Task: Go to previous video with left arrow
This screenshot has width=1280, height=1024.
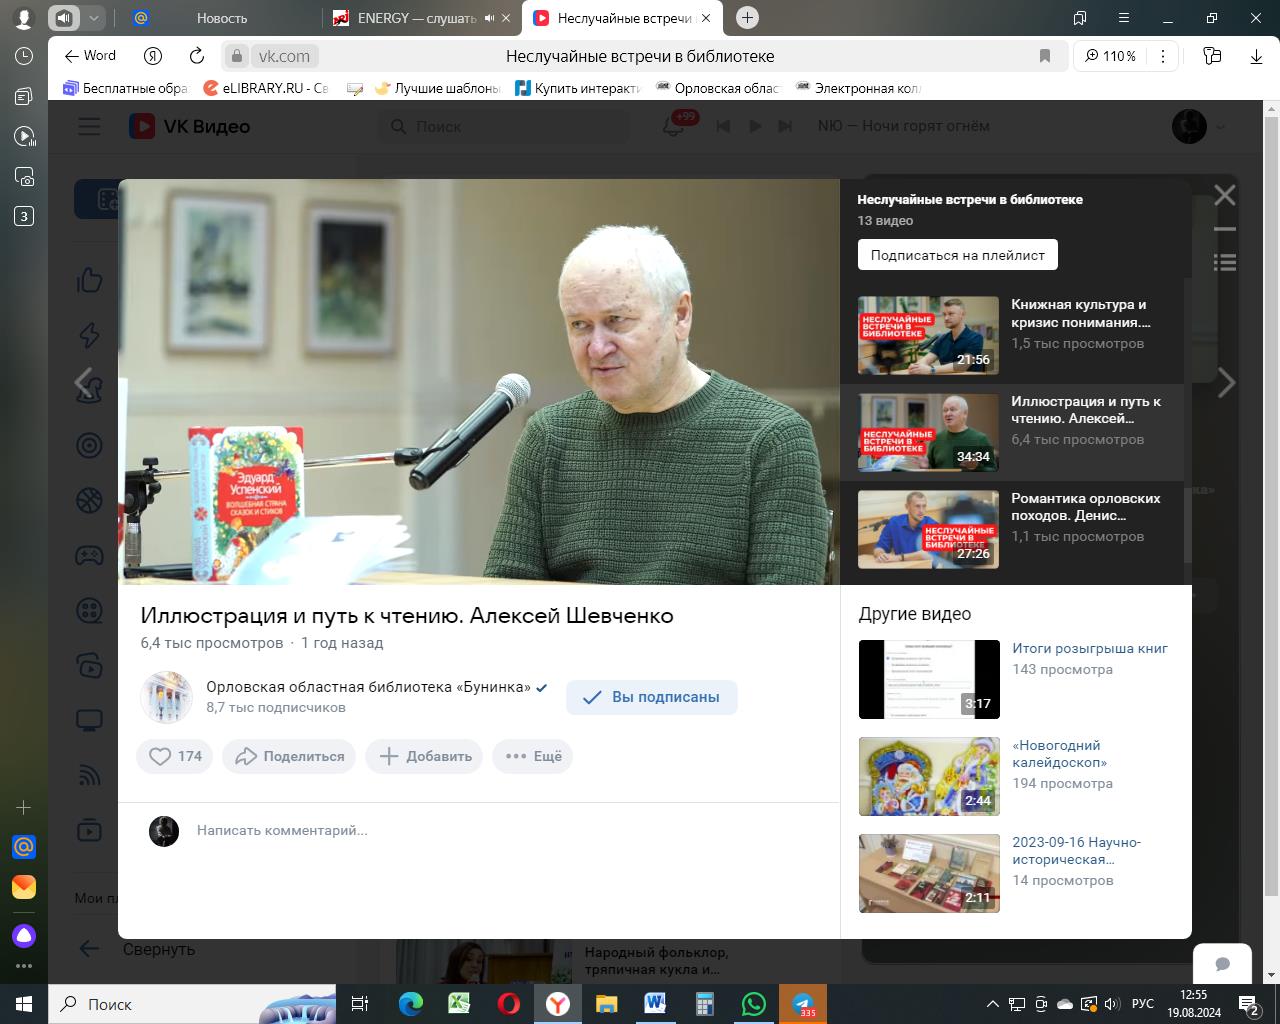Action: (x=85, y=382)
